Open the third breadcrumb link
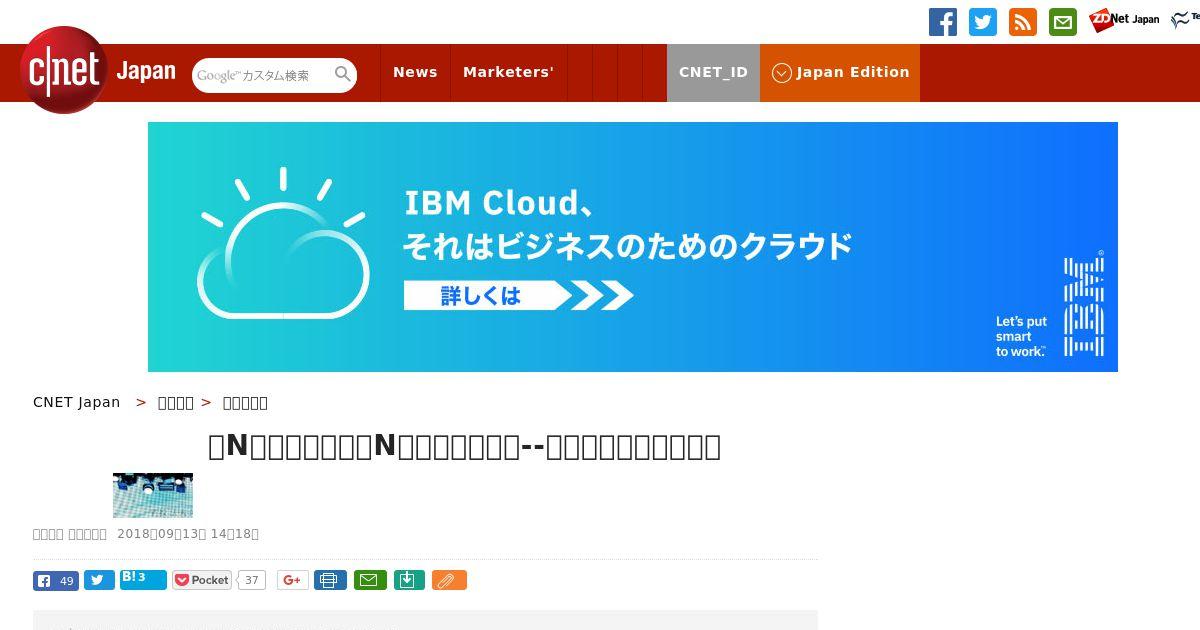The height and width of the screenshot is (630, 1200). [245, 402]
